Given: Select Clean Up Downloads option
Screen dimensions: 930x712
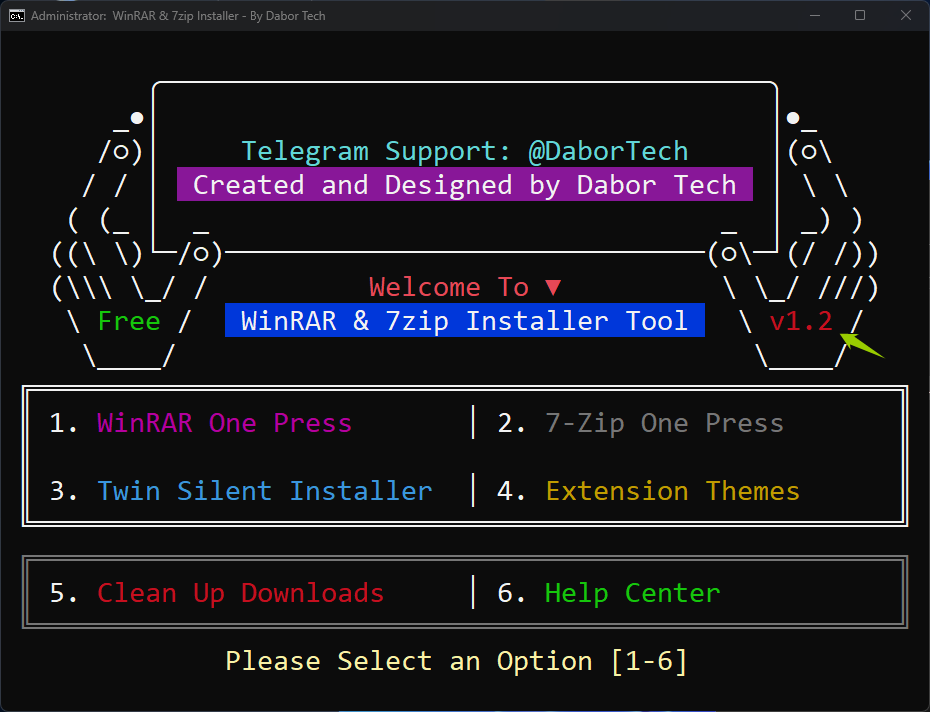Looking at the screenshot, I should pos(240,593).
